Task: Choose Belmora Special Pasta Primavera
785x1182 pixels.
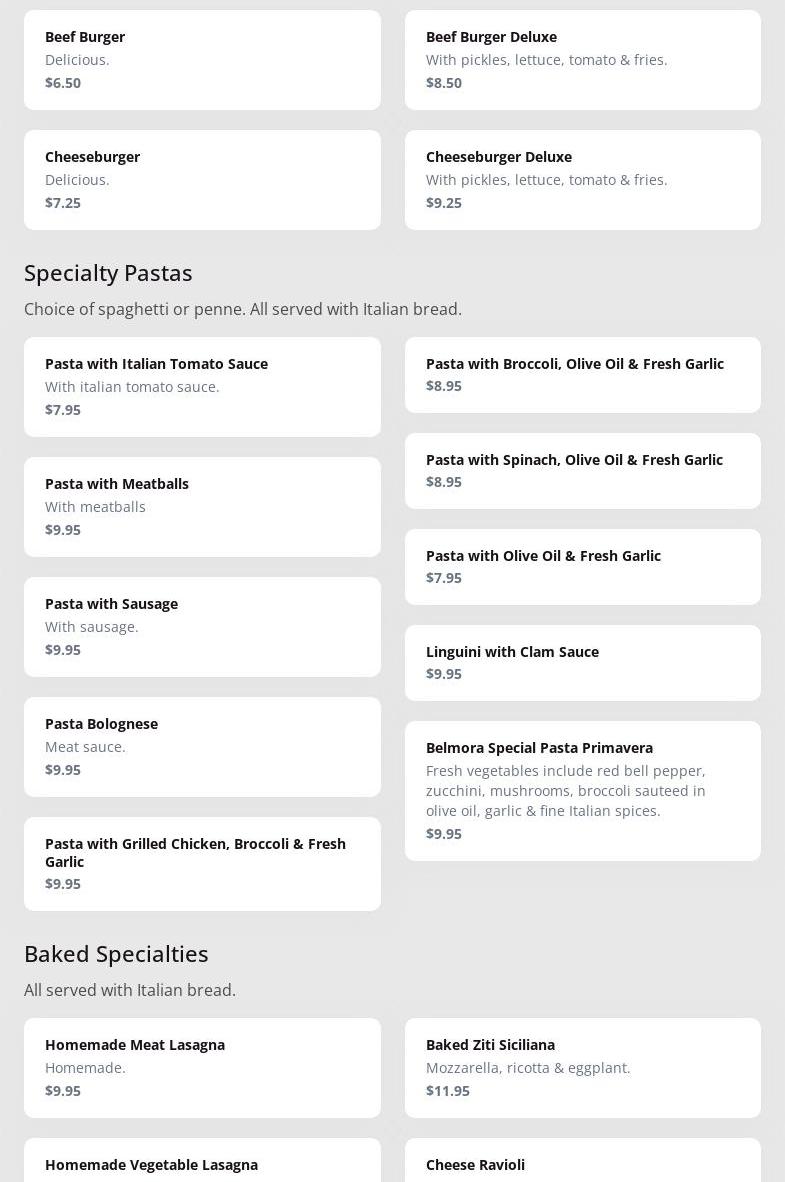Action: tap(582, 791)
